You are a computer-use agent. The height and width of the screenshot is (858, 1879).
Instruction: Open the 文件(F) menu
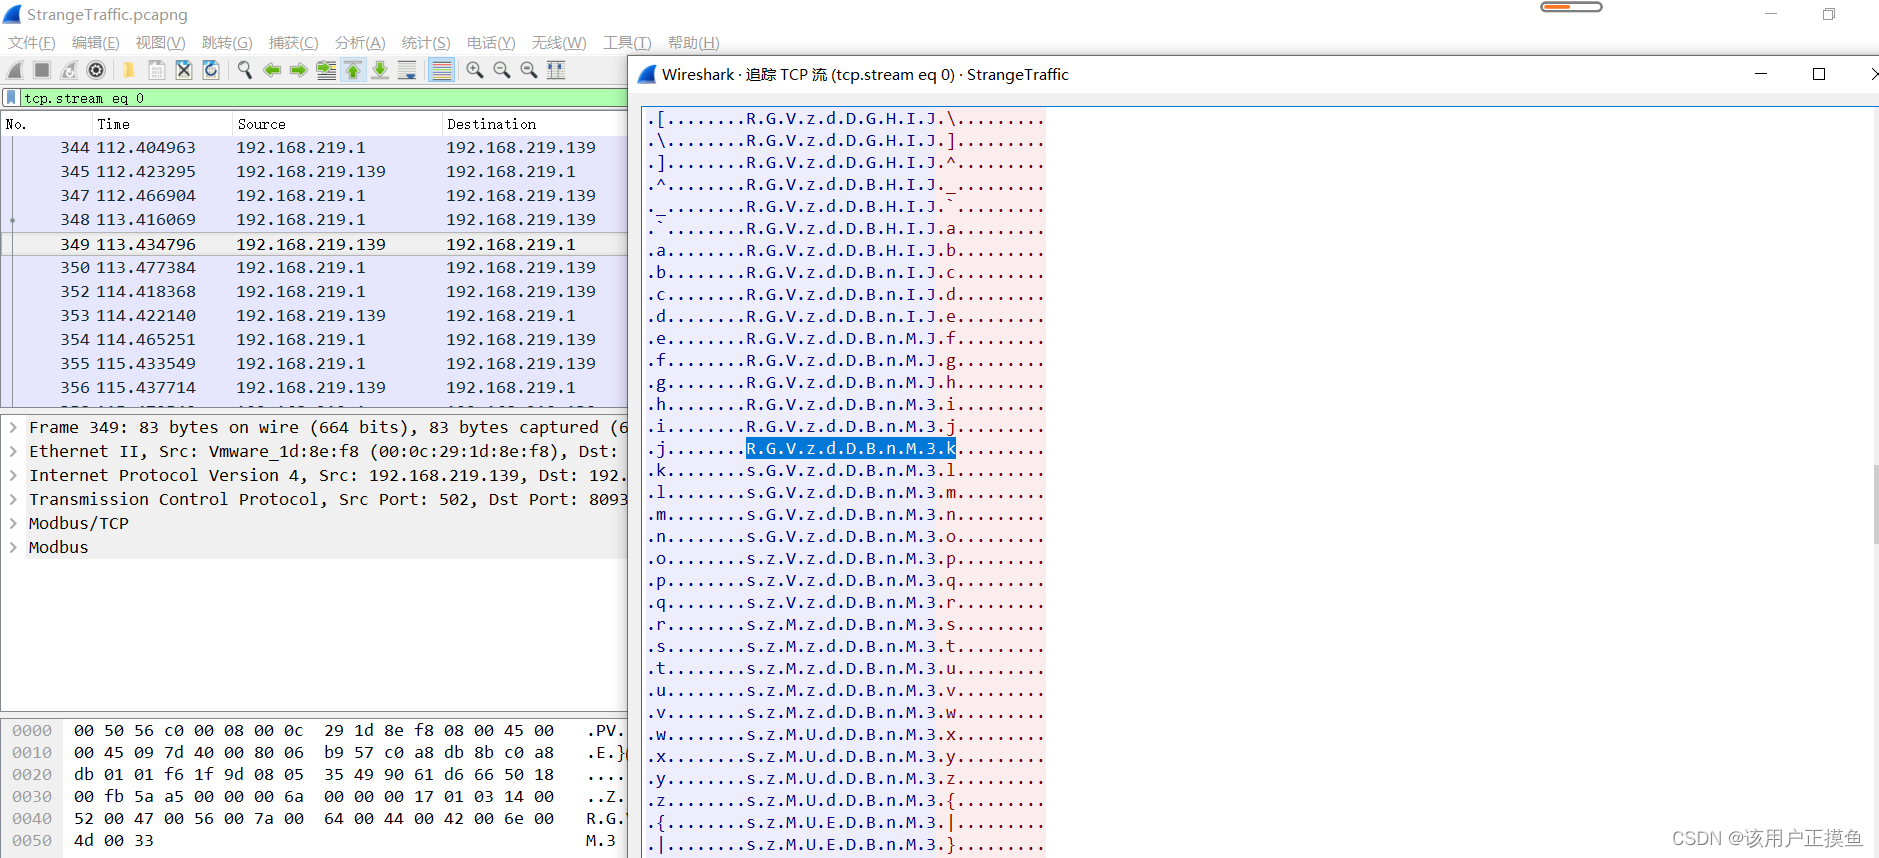click(31, 42)
